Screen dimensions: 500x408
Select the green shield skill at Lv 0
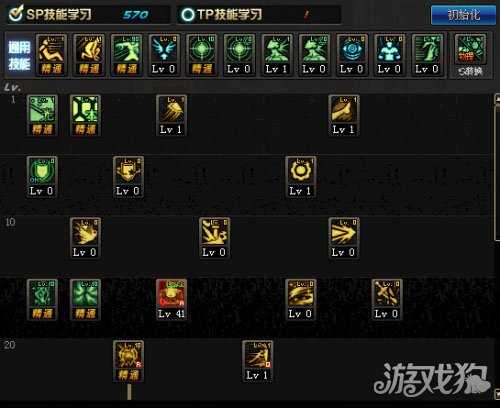point(42,177)
